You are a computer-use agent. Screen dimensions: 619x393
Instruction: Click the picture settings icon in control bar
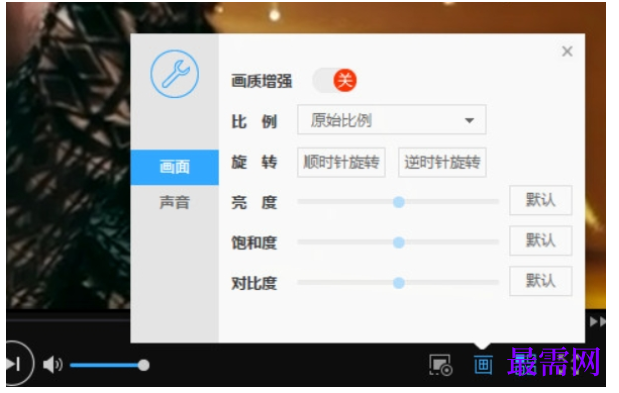click(x=483, y=365)
